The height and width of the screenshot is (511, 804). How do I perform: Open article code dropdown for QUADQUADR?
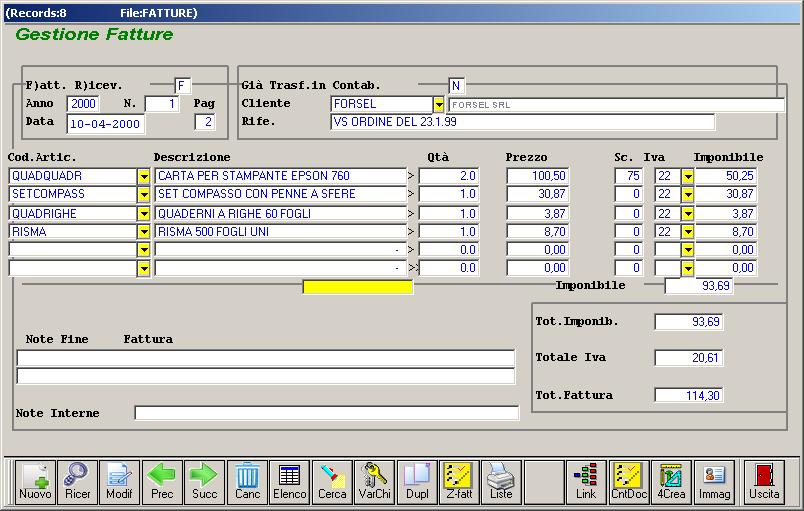pyautogui.click(x=144, y=176)
